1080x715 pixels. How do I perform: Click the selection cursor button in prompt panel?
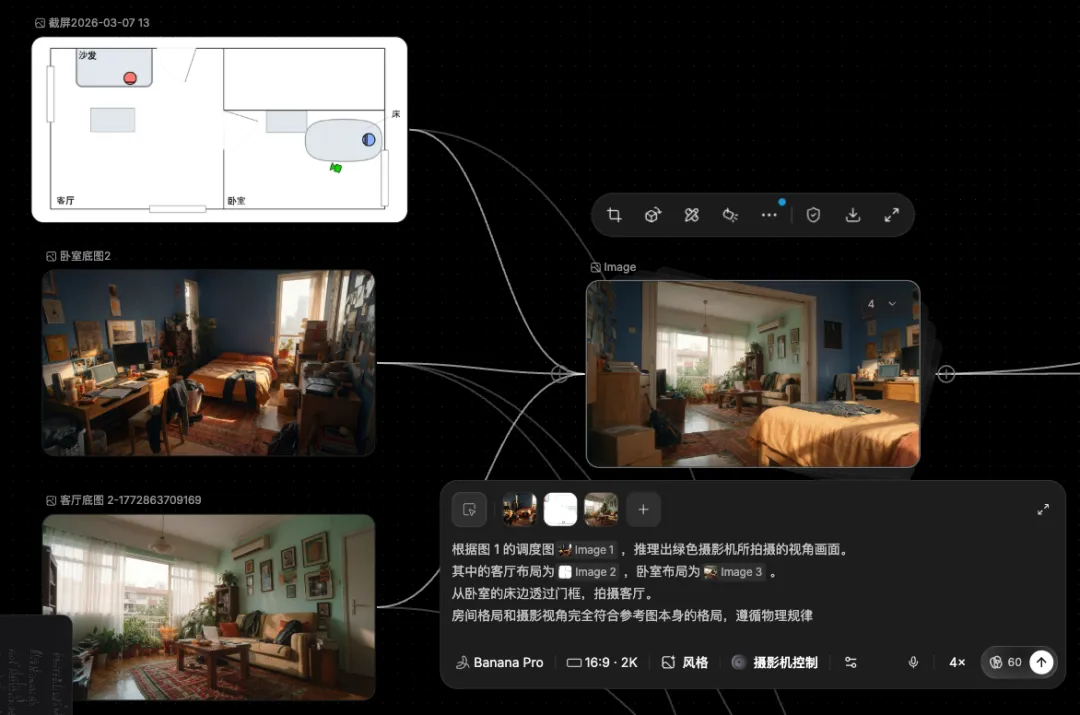(x=469, y=510)
